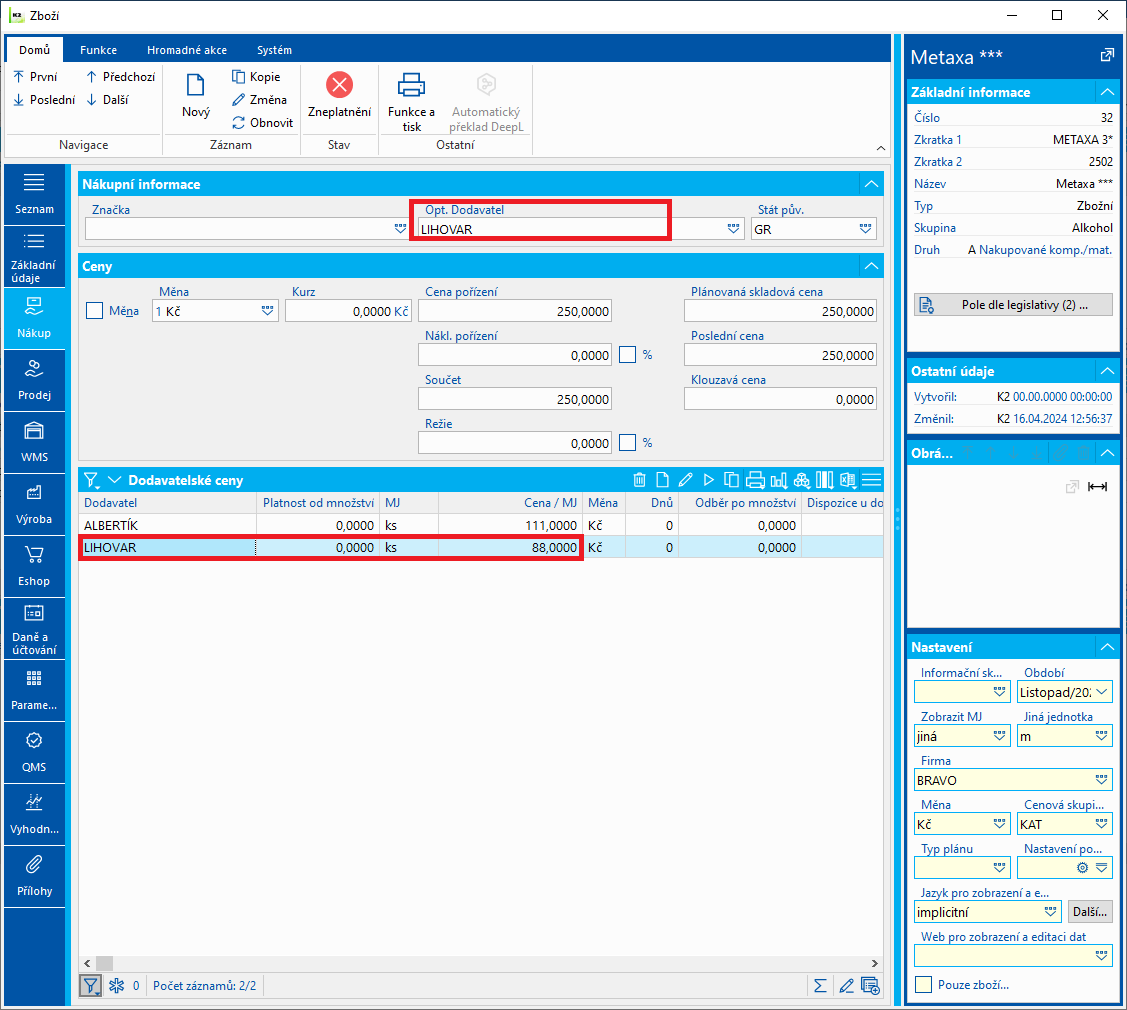This screenshot has height=1010, width=1127.
Task: Tick the Měna checkbox in Ceny
Action: pyautogui.click(x=94, y=311)
